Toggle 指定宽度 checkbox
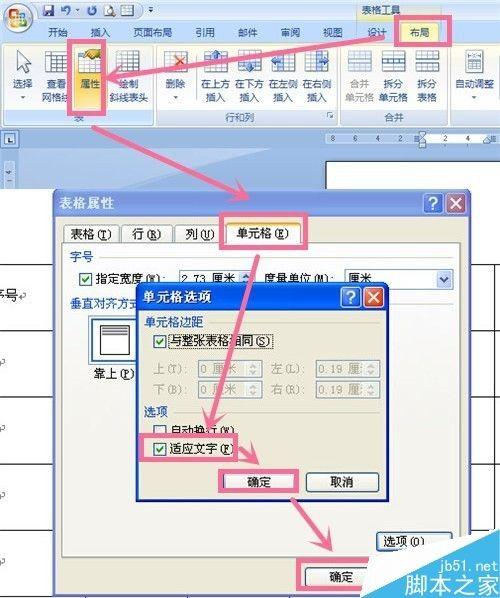Viewport: 500px width, 598px height. [85, 279]
